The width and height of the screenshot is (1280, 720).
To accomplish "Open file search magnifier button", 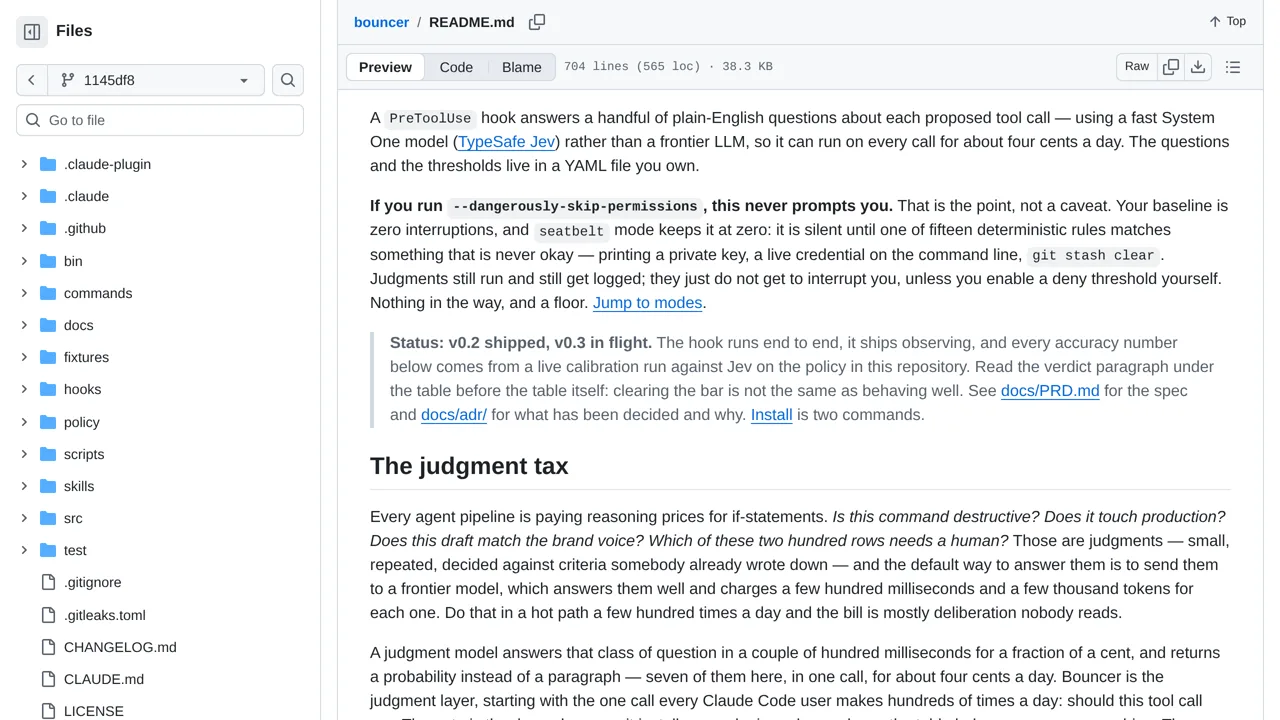I will pyautogui.click(x=288, y=80).
